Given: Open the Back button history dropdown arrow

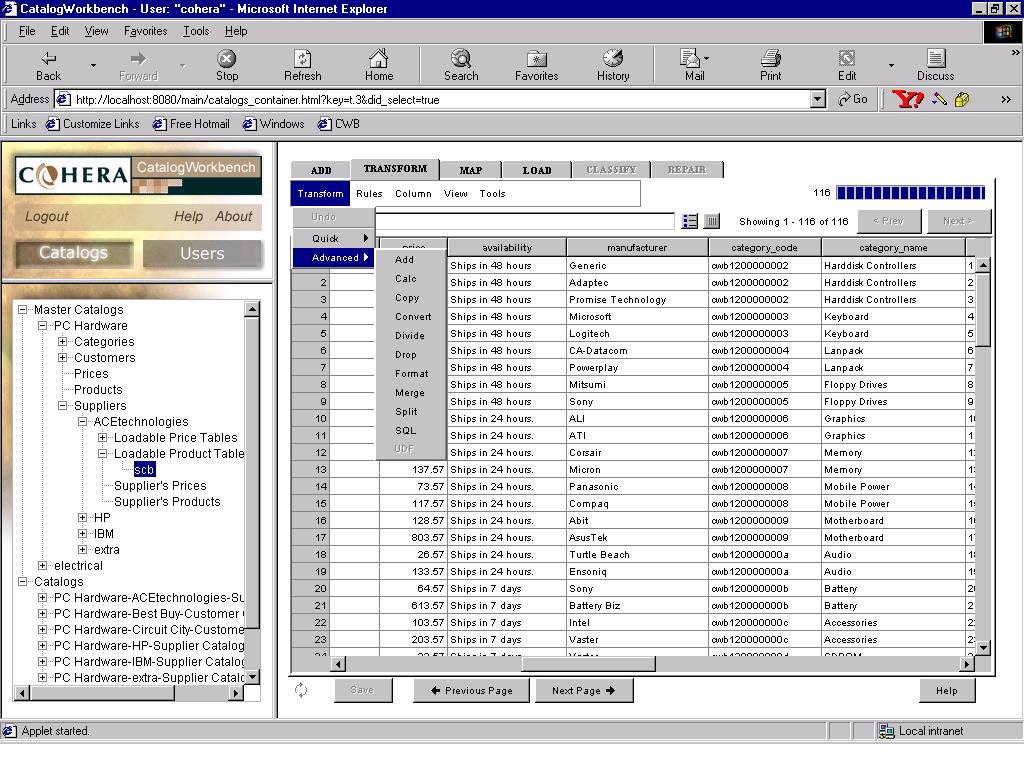Looking at the screenshot, I should [x=93, y=65].
